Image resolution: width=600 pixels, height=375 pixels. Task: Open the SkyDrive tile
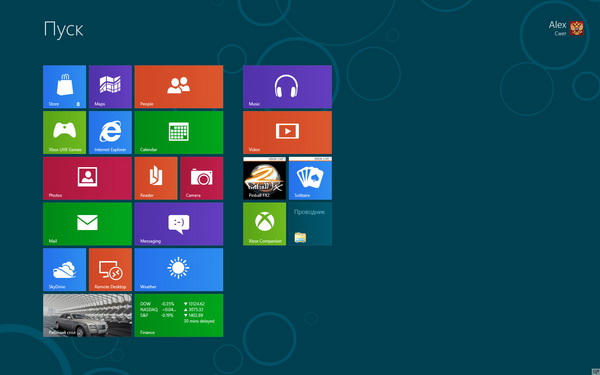pos(64,269)
